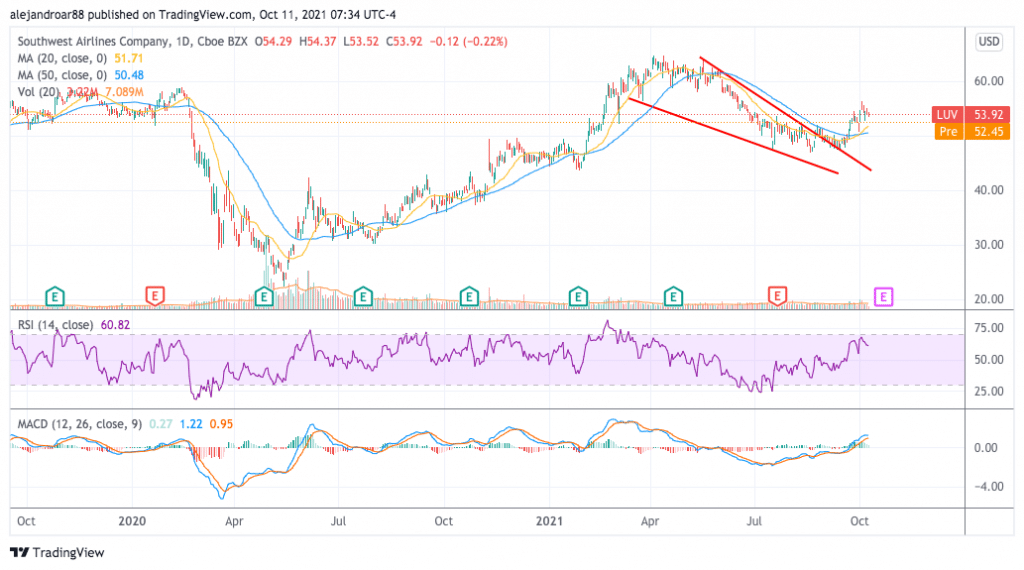
Task: Click the MACD histogram value 0.27
Action: pyautogui.click(x=161, y=424)
